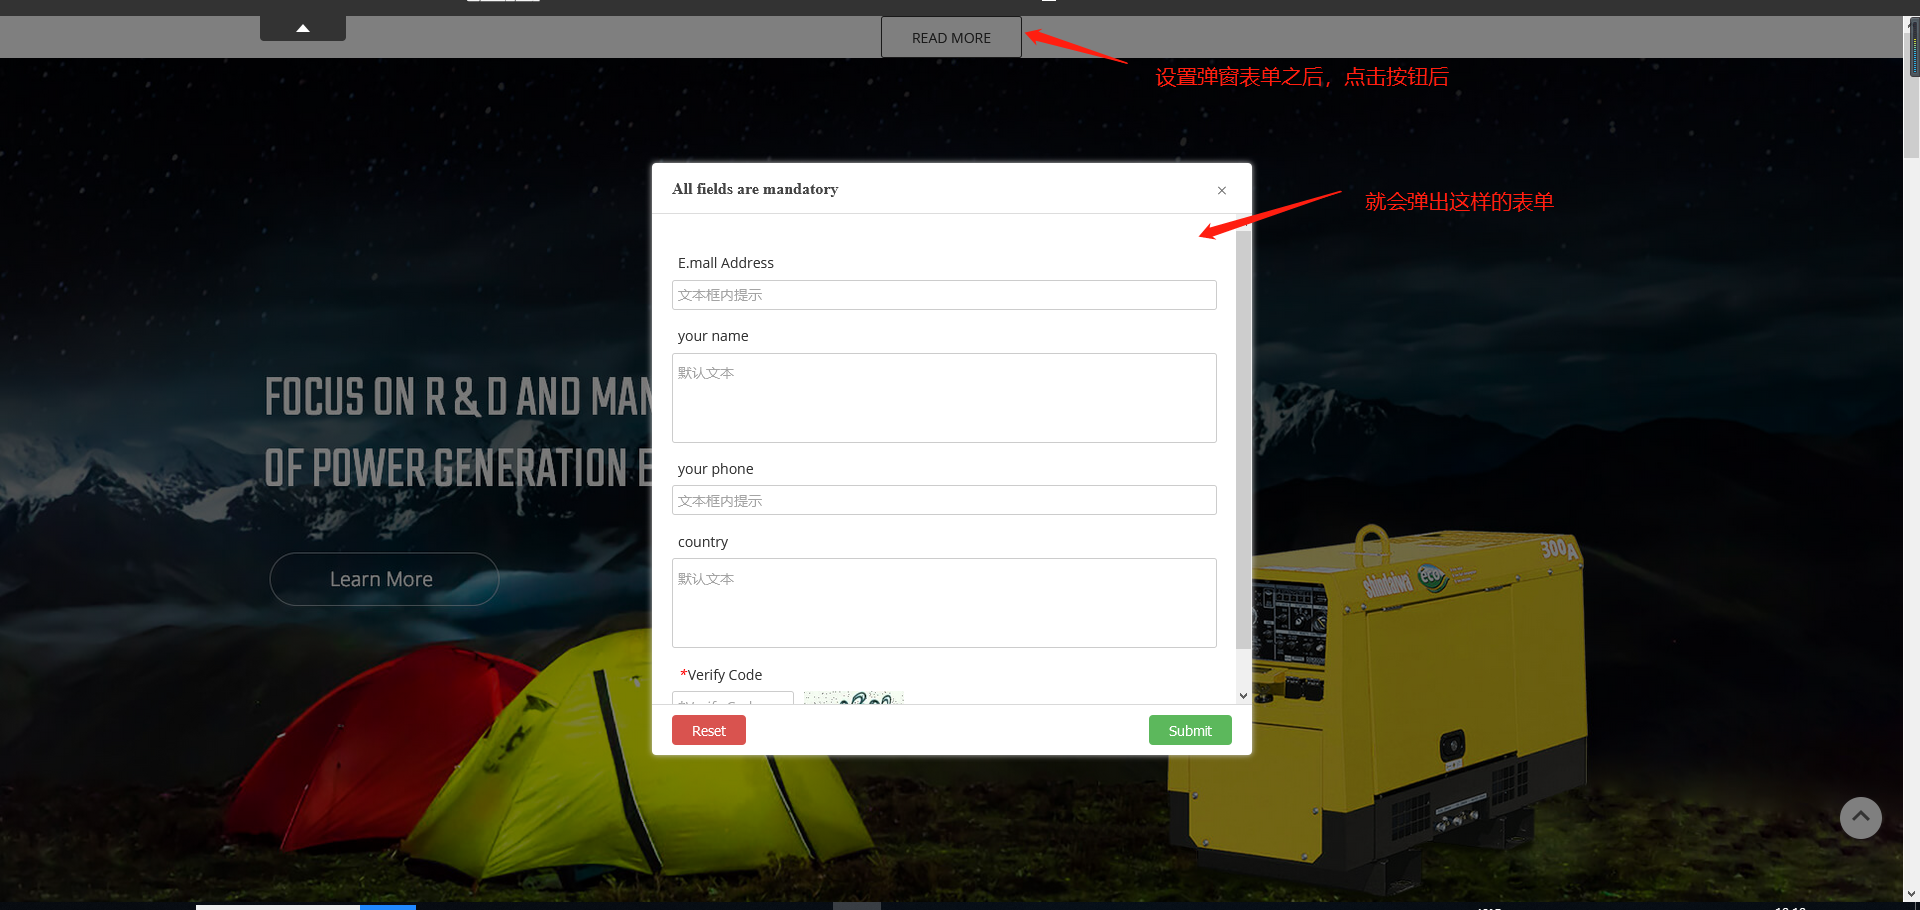The height and width of the screenshot is (910, 1920).
Task: Close the mandatory fields popup form
Action: 1221,190
